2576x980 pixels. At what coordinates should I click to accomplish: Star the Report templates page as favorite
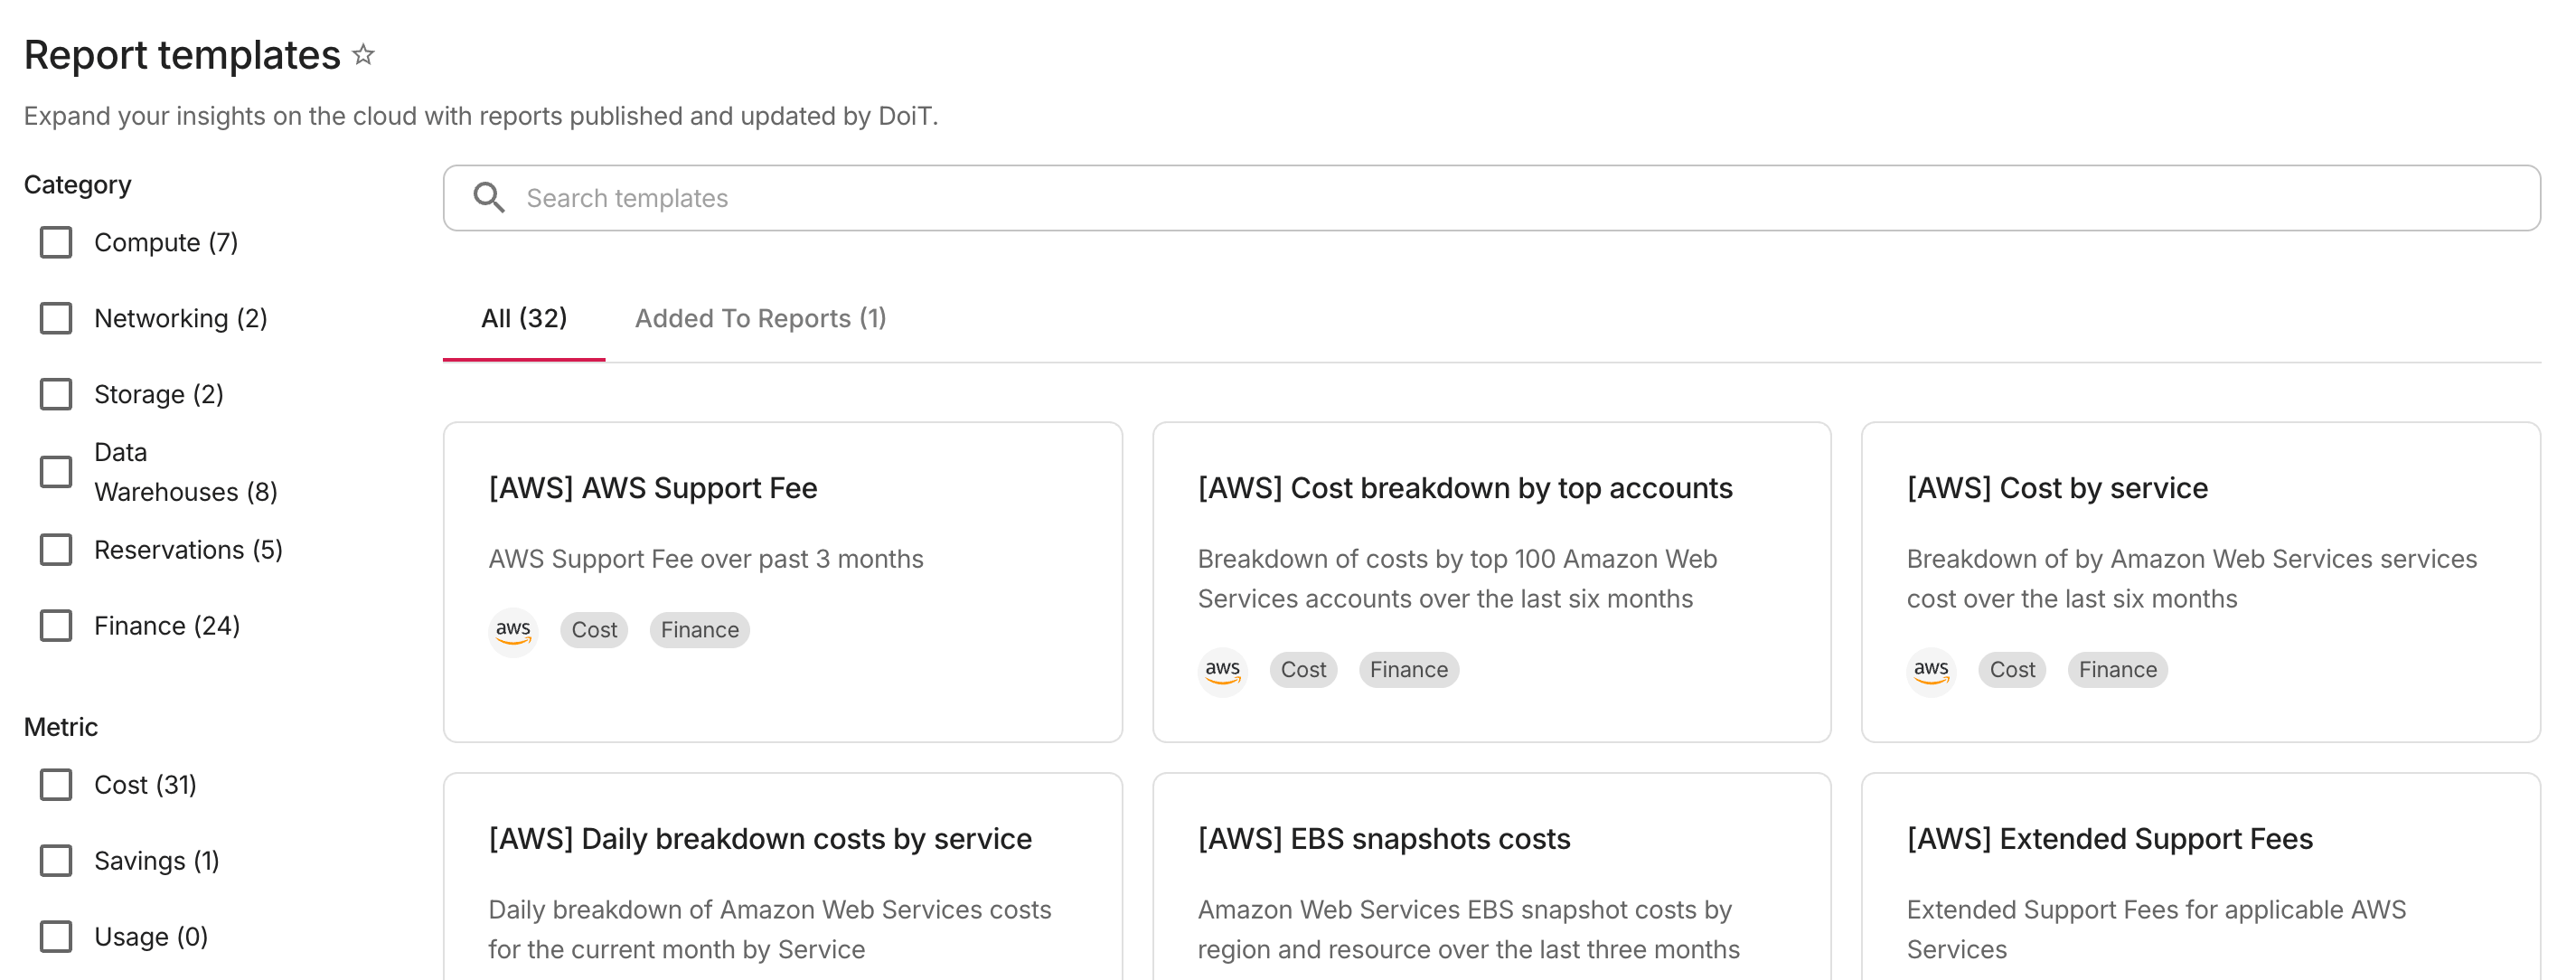(364, 55)
